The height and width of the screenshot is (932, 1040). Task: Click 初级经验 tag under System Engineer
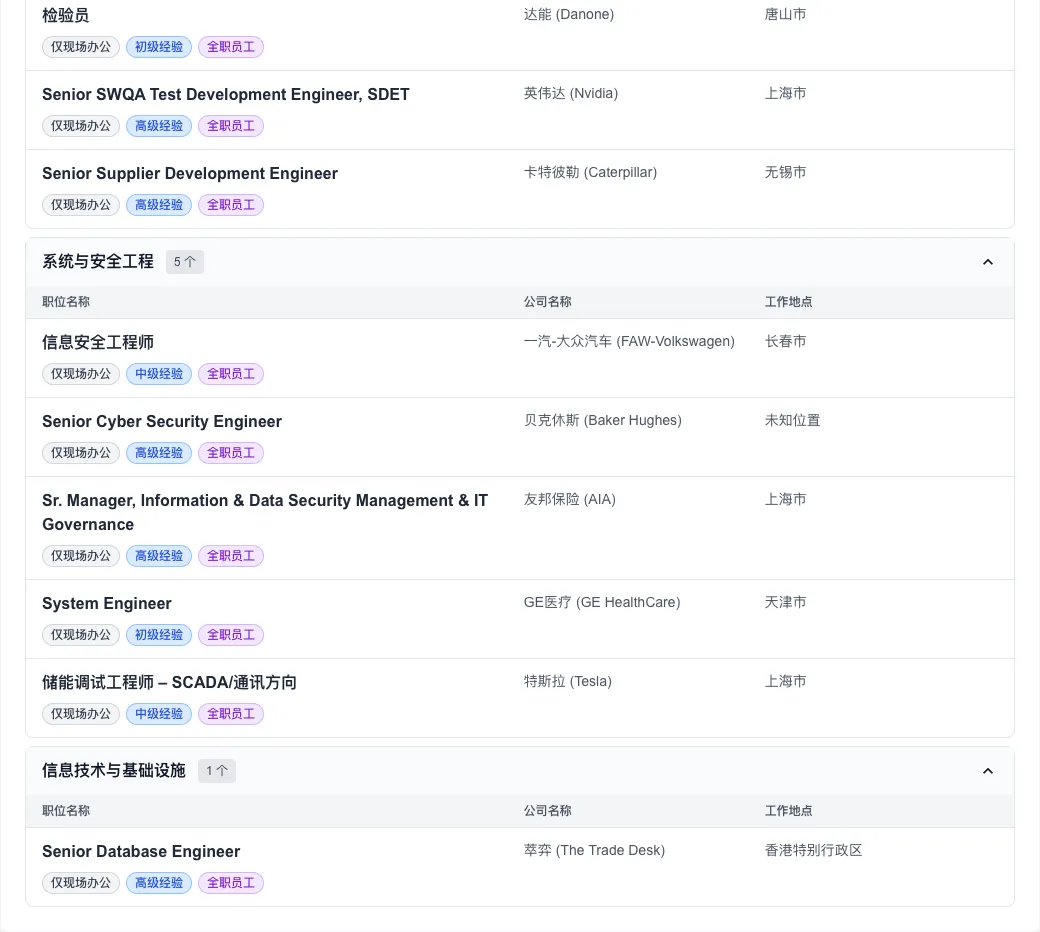159,634
